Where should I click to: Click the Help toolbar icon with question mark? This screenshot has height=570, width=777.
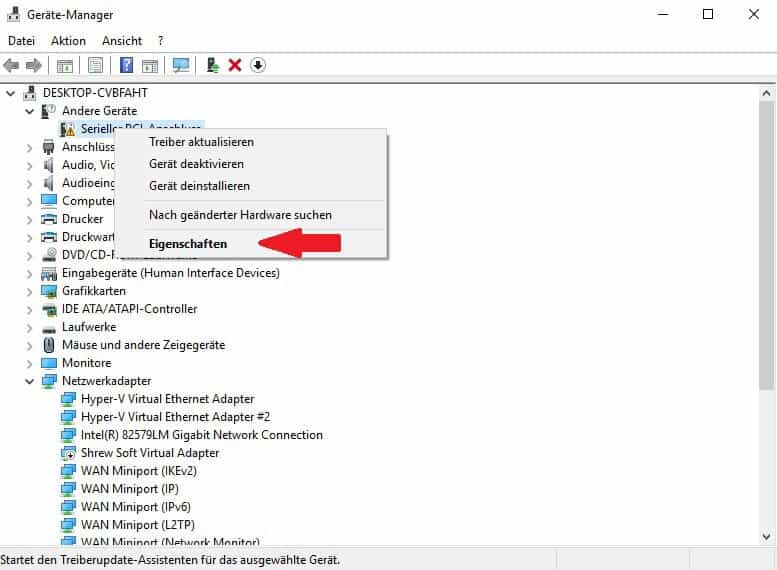pos(127,65)
